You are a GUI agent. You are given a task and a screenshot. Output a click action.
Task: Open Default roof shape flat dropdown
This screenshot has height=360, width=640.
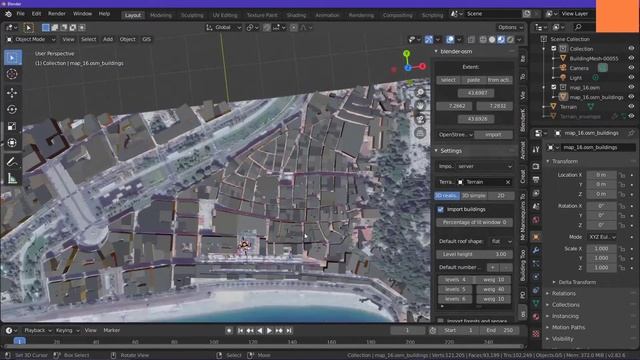coord(501,241)
